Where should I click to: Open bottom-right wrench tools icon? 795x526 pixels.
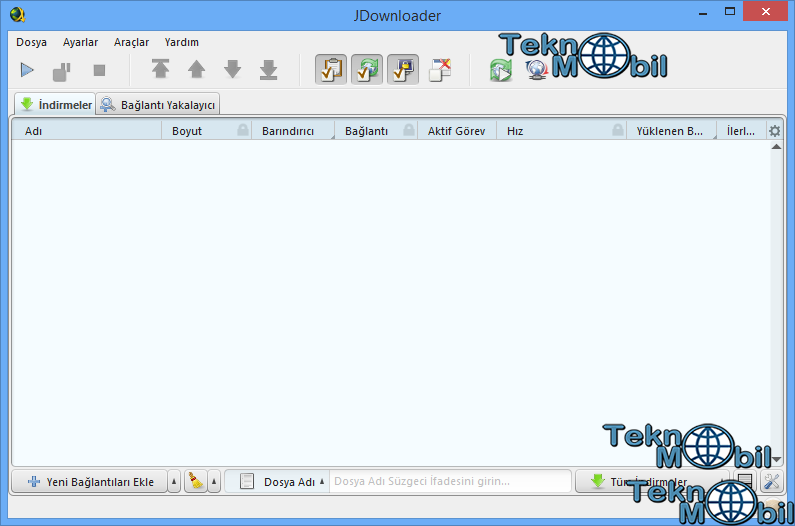(x=772, y=481)
